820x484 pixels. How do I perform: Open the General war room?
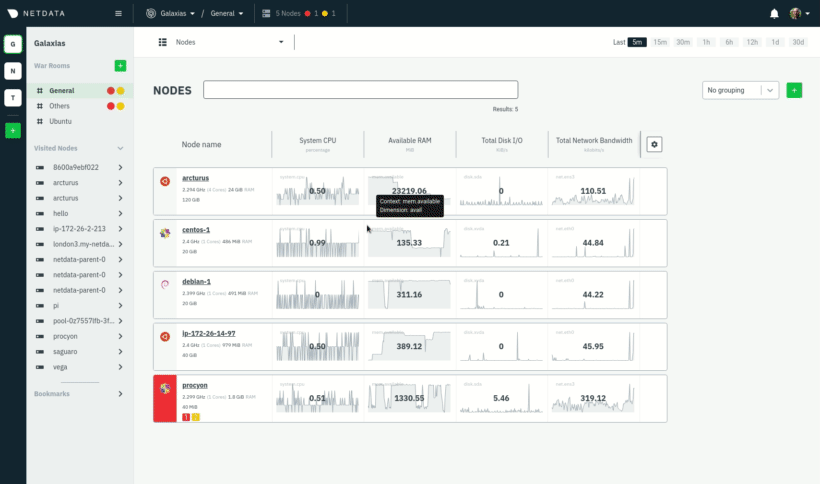click(x=79, y=90)
